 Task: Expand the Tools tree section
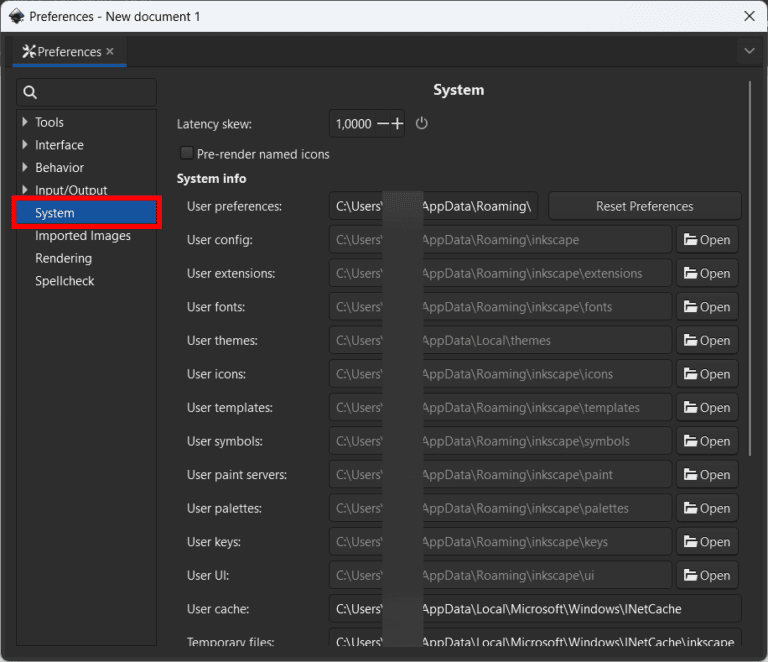click(x=25, y=122)
